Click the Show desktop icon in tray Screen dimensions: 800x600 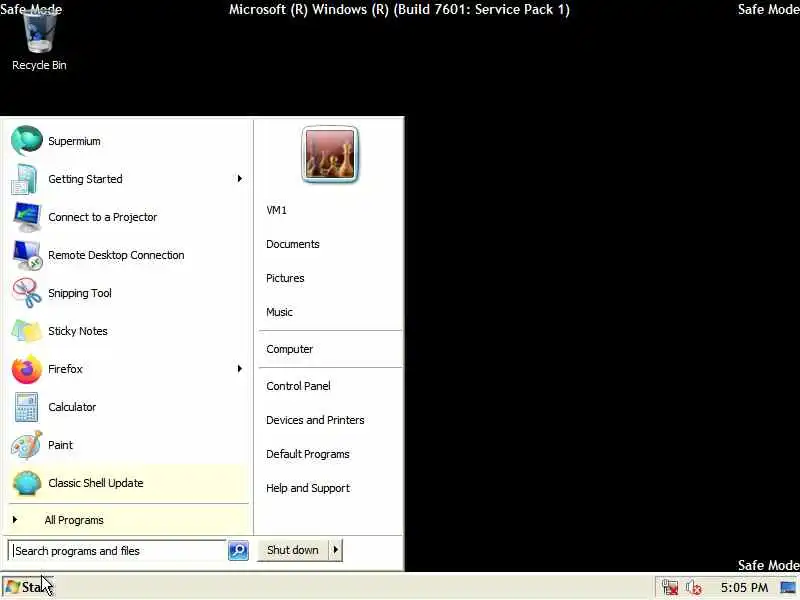(788, 587)
